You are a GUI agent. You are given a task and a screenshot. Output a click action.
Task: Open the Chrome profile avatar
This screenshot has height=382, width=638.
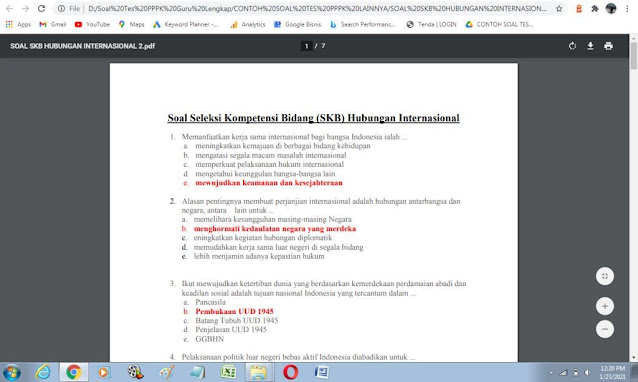[x=611, y=9]
